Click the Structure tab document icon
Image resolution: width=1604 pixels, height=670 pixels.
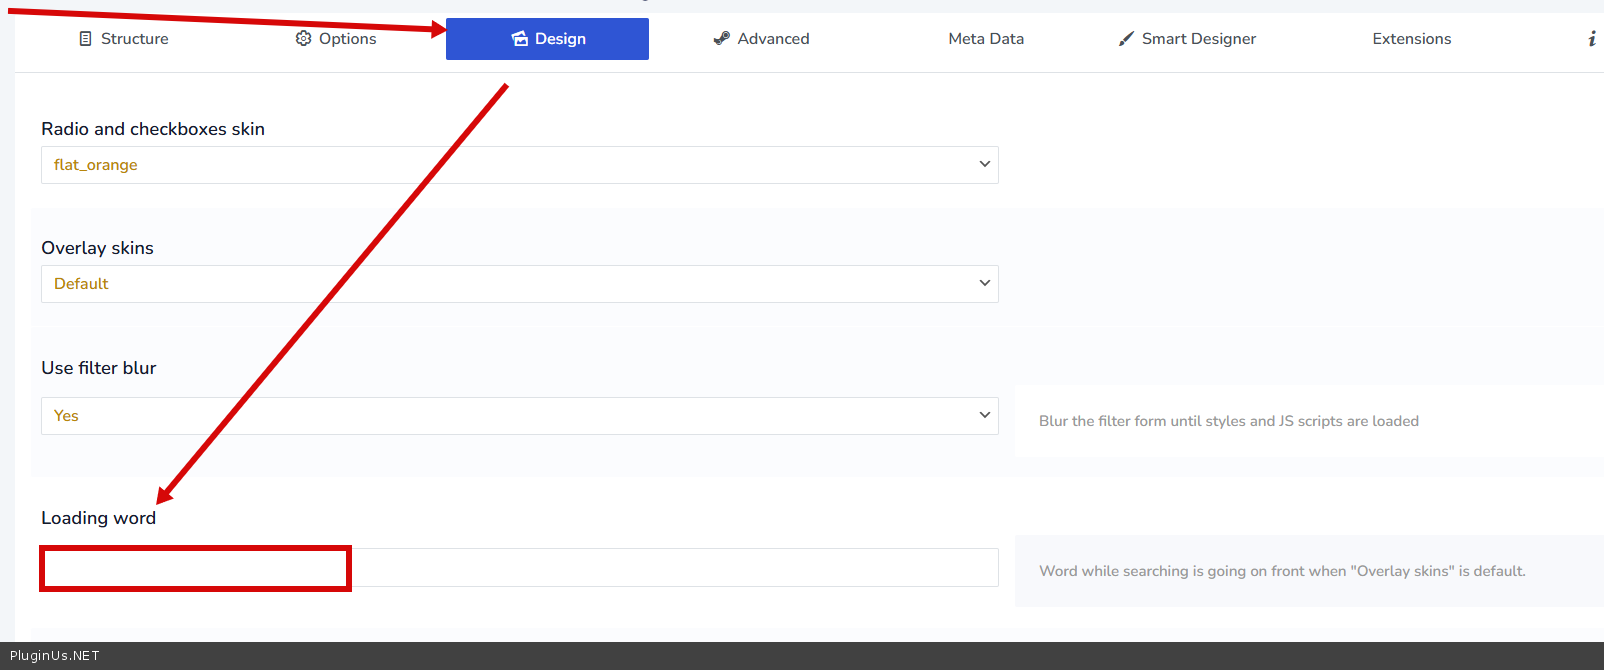click(85, 39)
